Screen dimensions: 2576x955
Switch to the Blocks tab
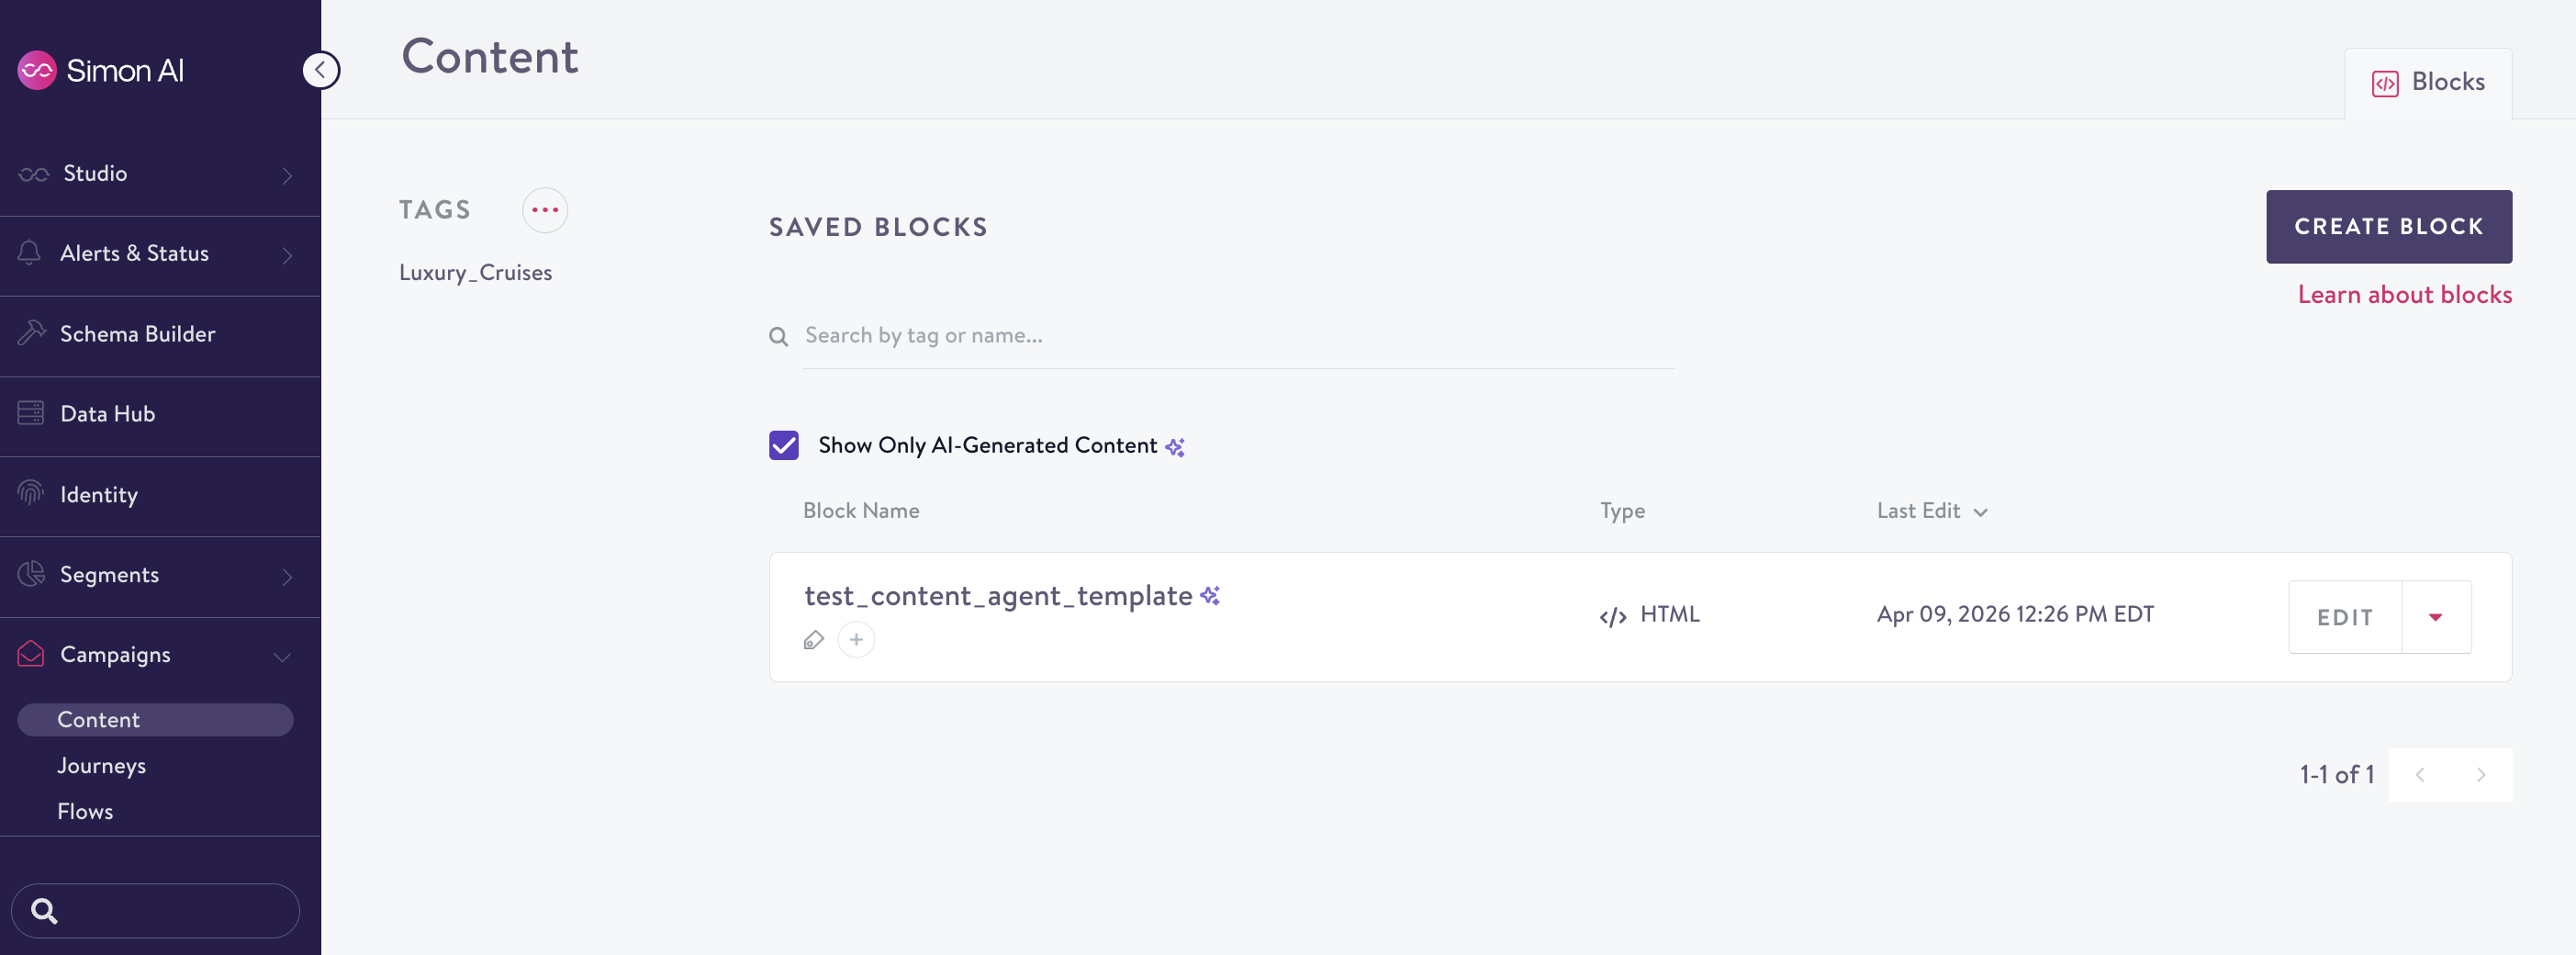[x=2430, y=82]
